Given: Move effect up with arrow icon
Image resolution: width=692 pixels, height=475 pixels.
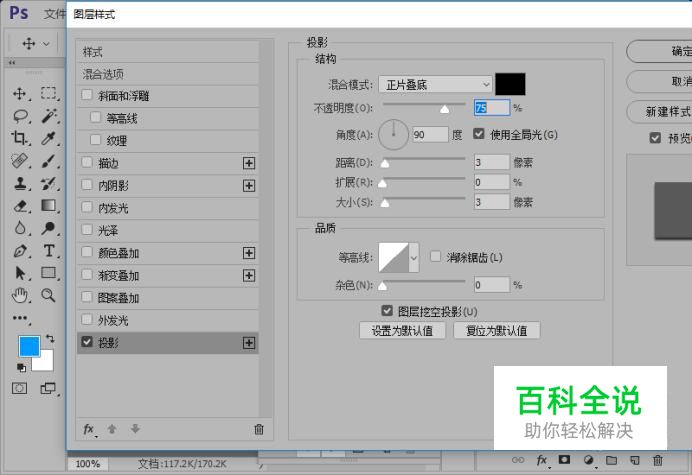Looking at the screenshot, I should pos(112,429).
